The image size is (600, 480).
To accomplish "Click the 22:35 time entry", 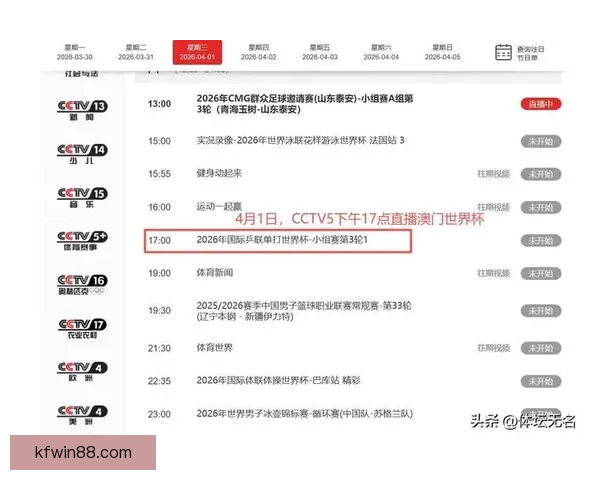I will 159,381.
